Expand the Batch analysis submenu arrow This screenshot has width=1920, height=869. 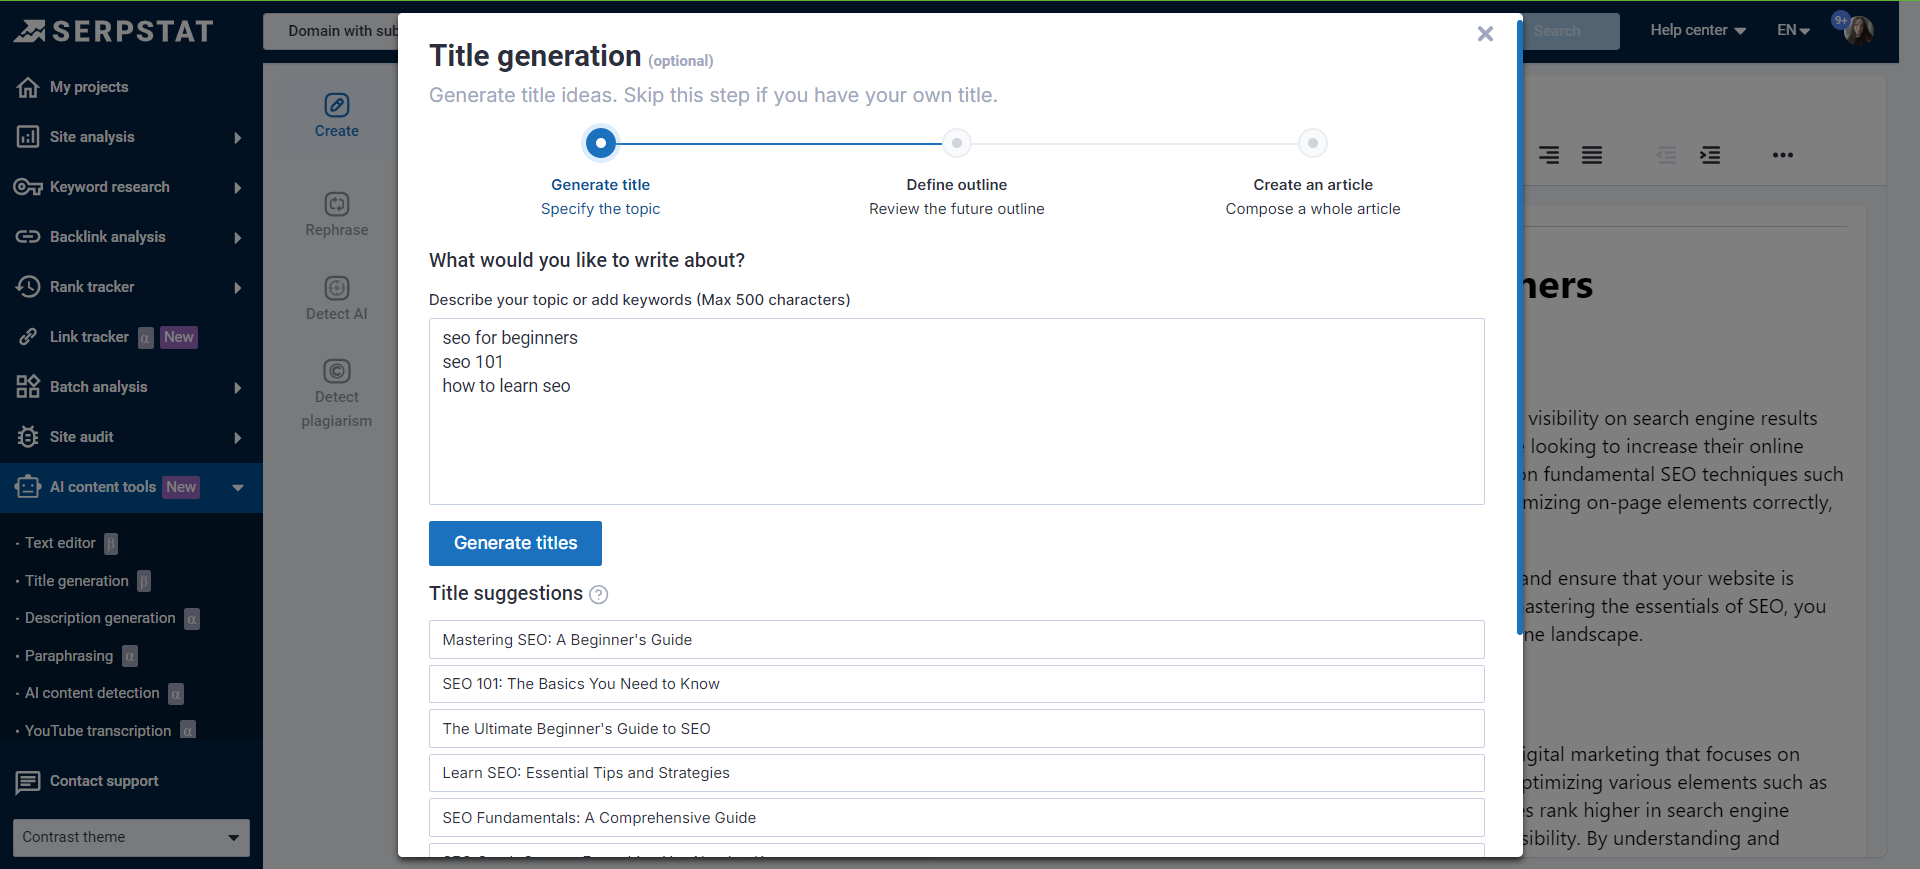(238, 388)
